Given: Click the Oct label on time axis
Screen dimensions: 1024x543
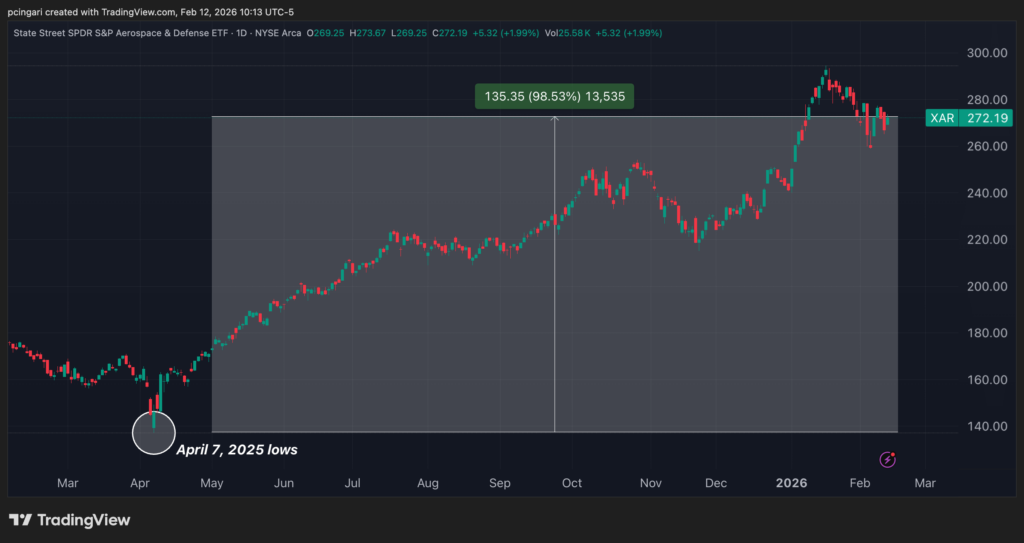Looking at the screenshot, I should (x=571, y=483).
